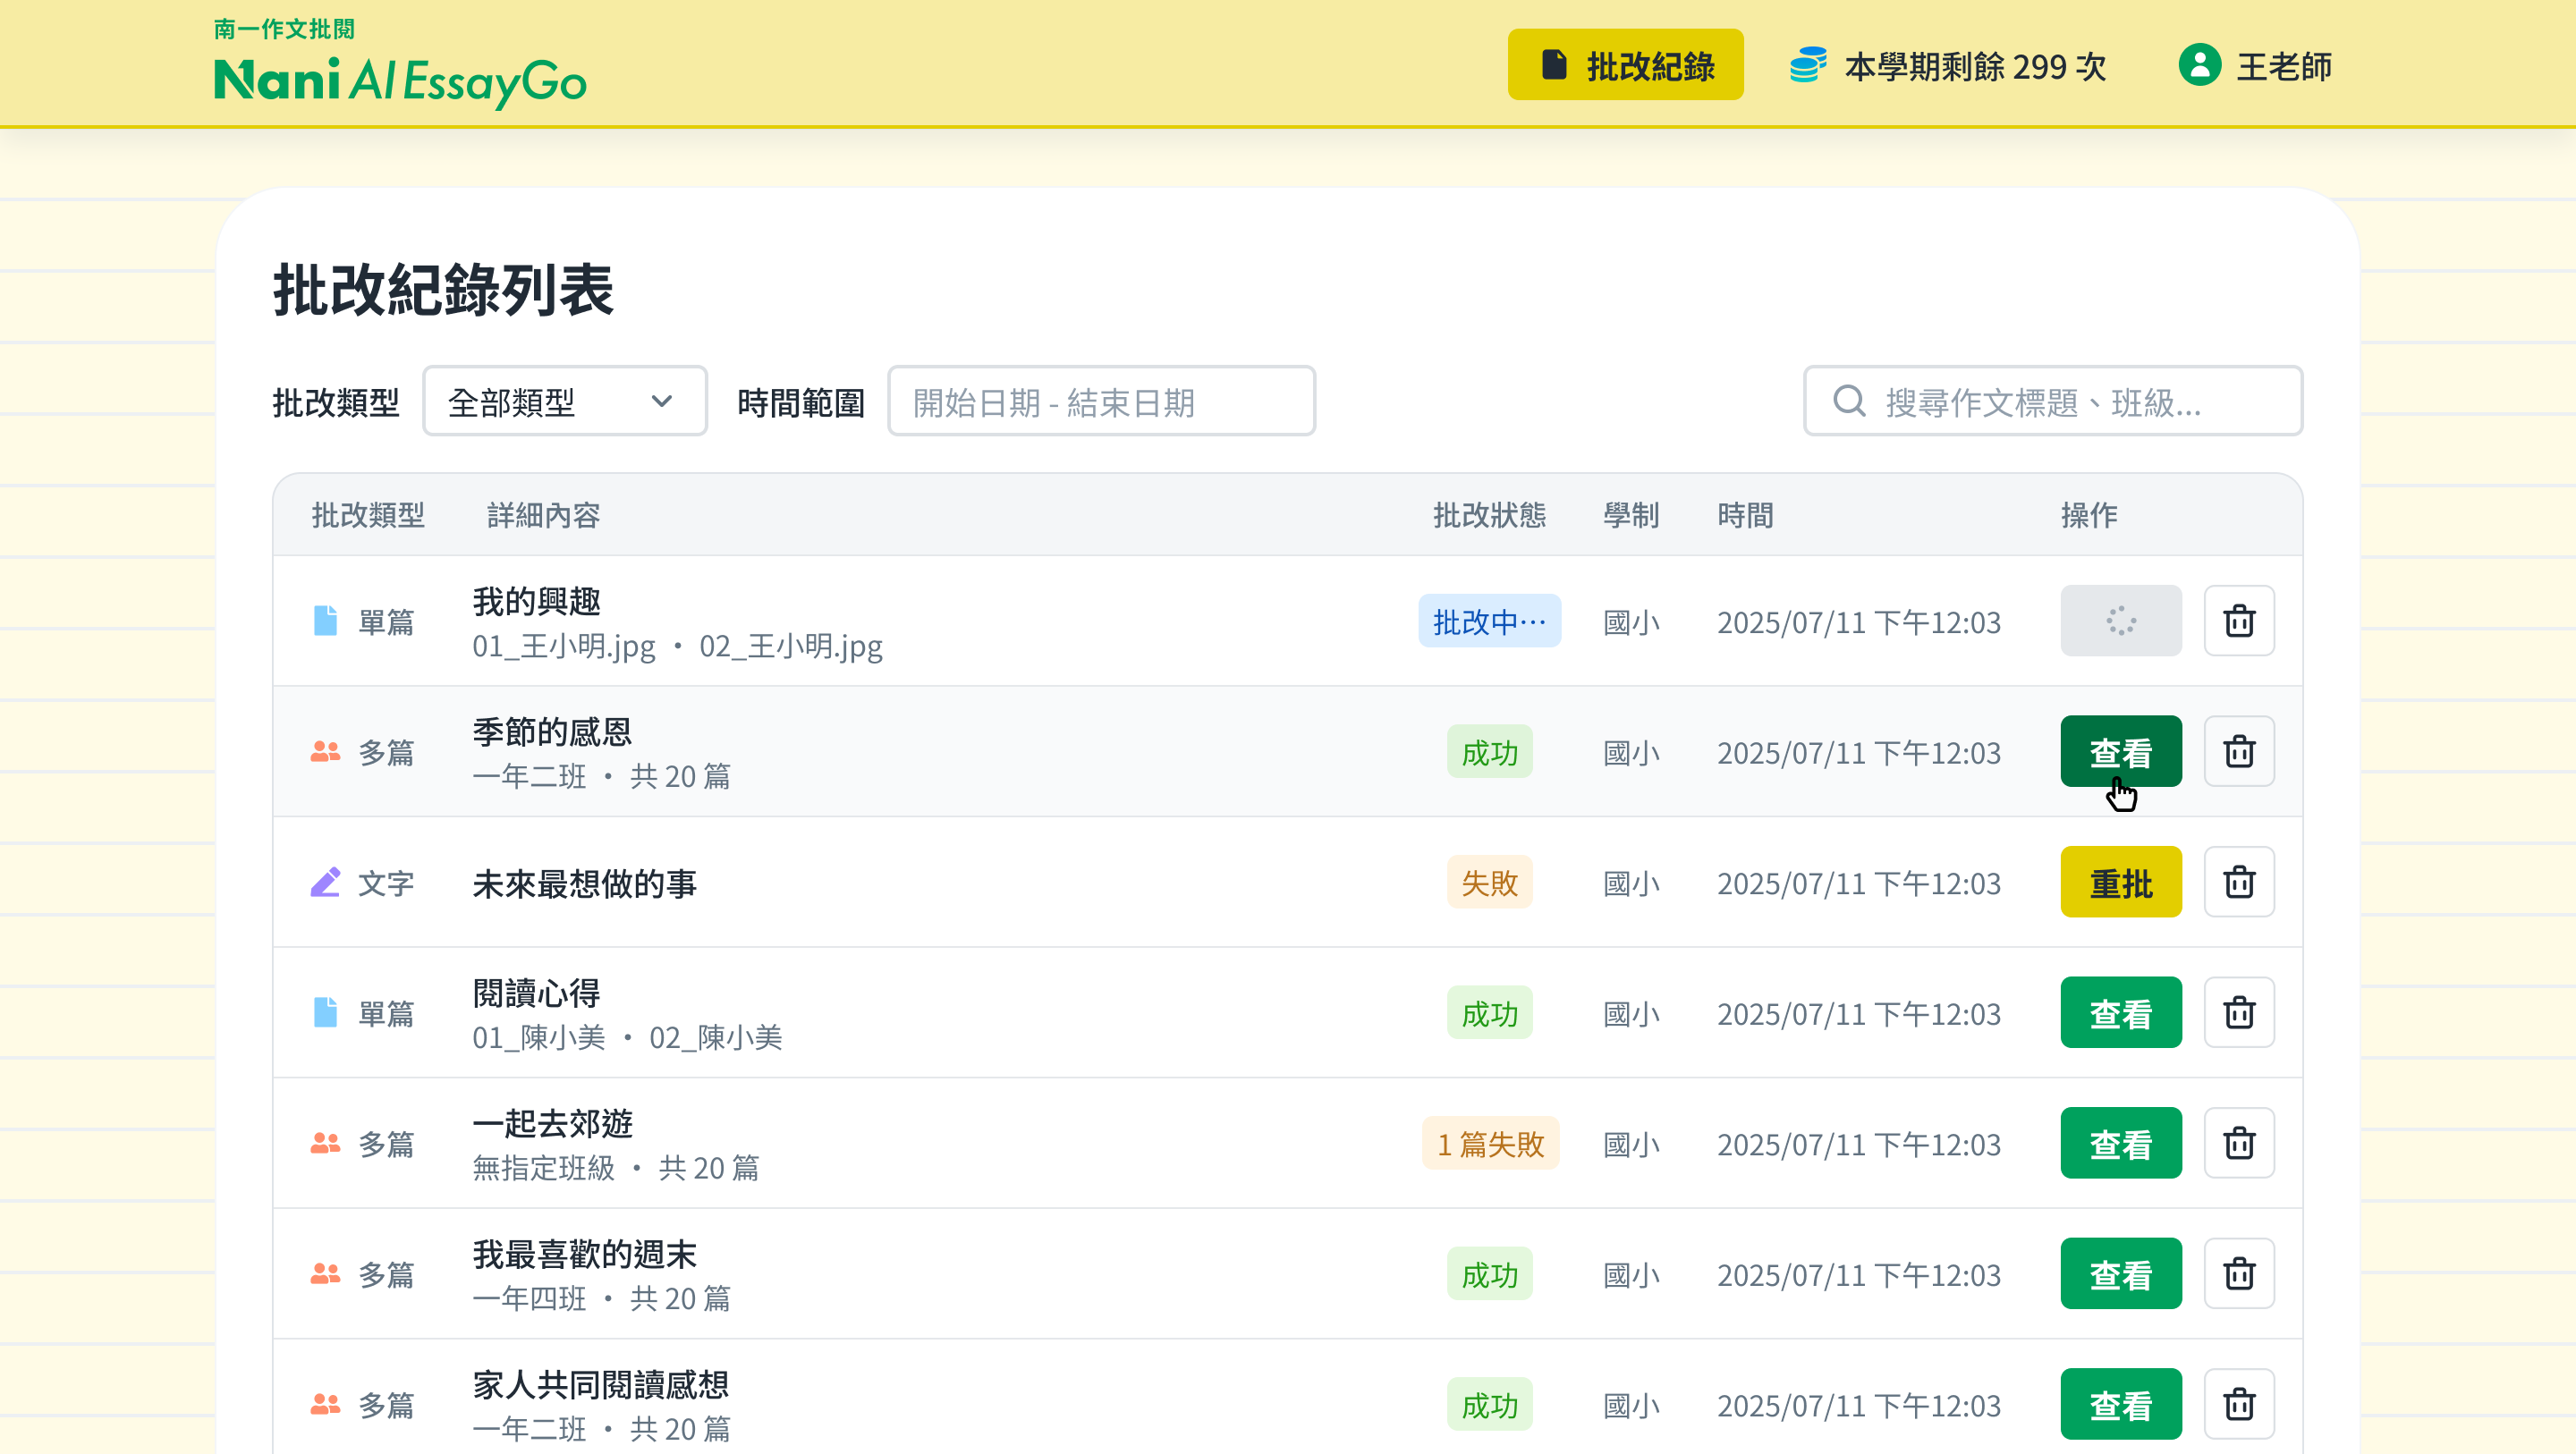2576x1454 pixels.
Task: Click 查看 for 一起去郊遊
Action: 2121,1143
